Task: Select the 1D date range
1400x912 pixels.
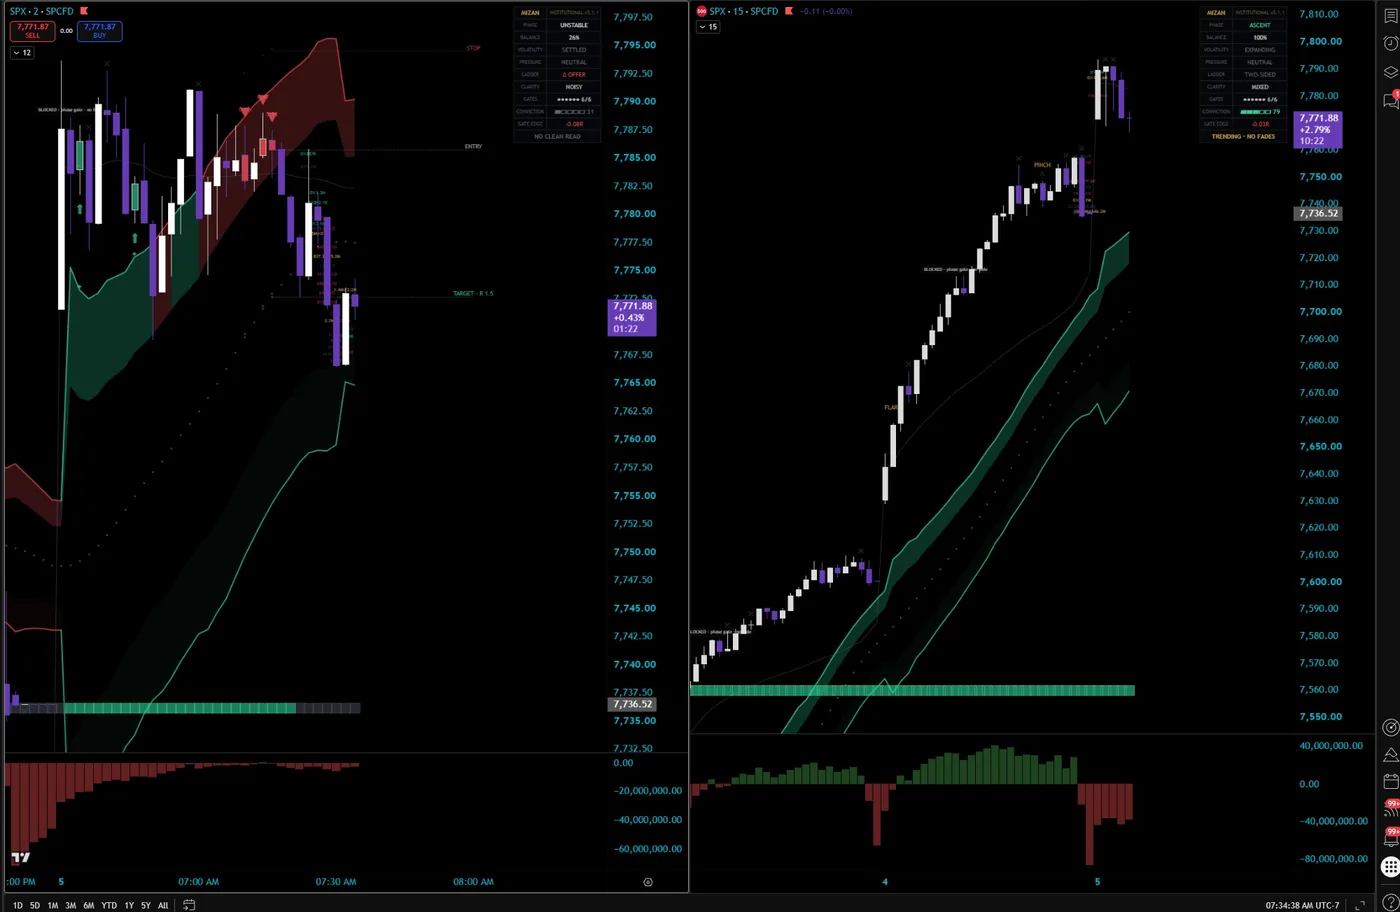Action: (17, 905)
